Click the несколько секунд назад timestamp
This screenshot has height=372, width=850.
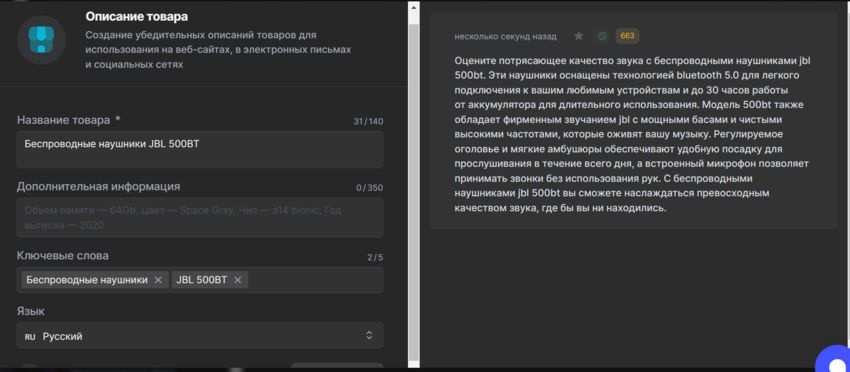505,36
